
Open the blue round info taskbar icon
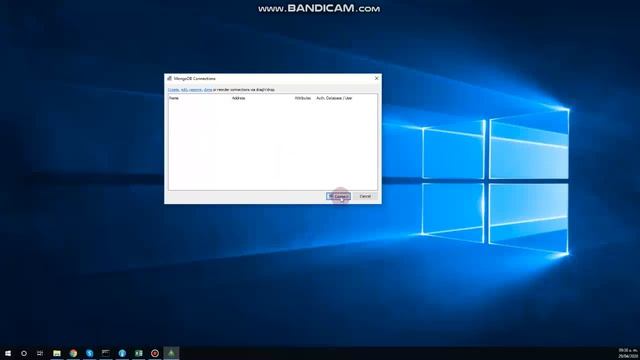coord(122,353)
